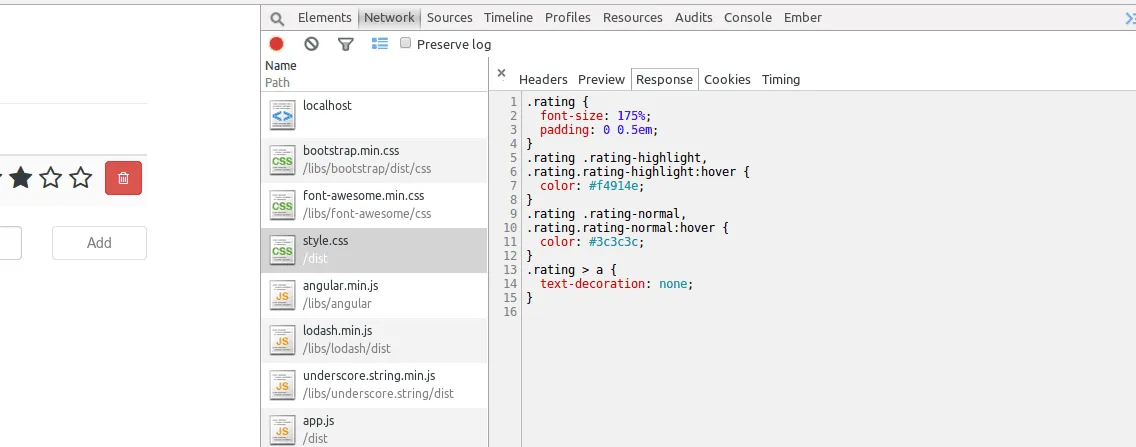Click the last empty rating star
Image resolution: width=1136 pixels, height=447 pixels.
81,179
